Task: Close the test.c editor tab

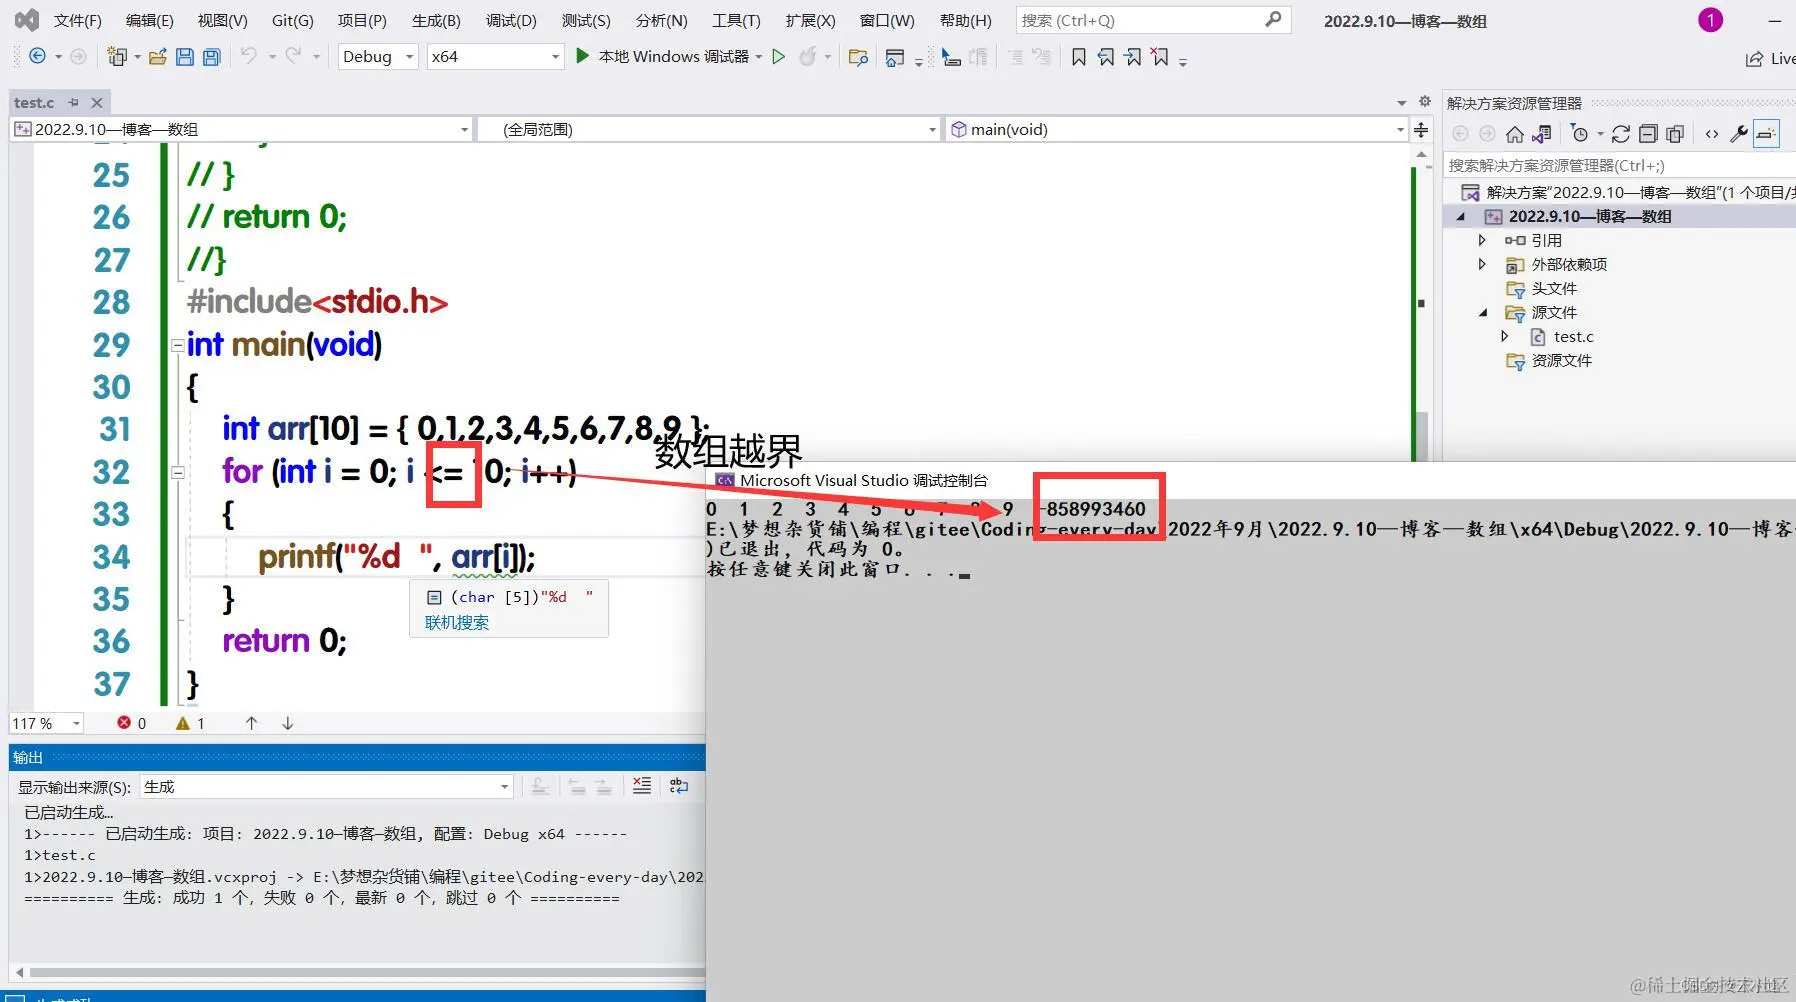Action: 97,102
